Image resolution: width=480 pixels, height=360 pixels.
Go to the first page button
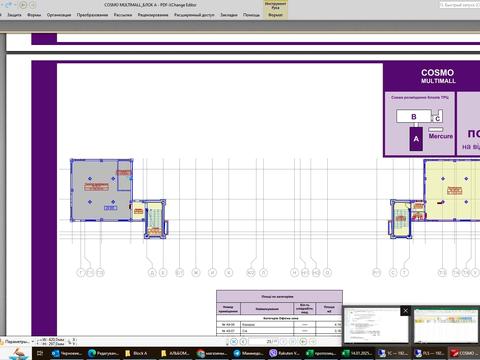[x=234, y=342]
